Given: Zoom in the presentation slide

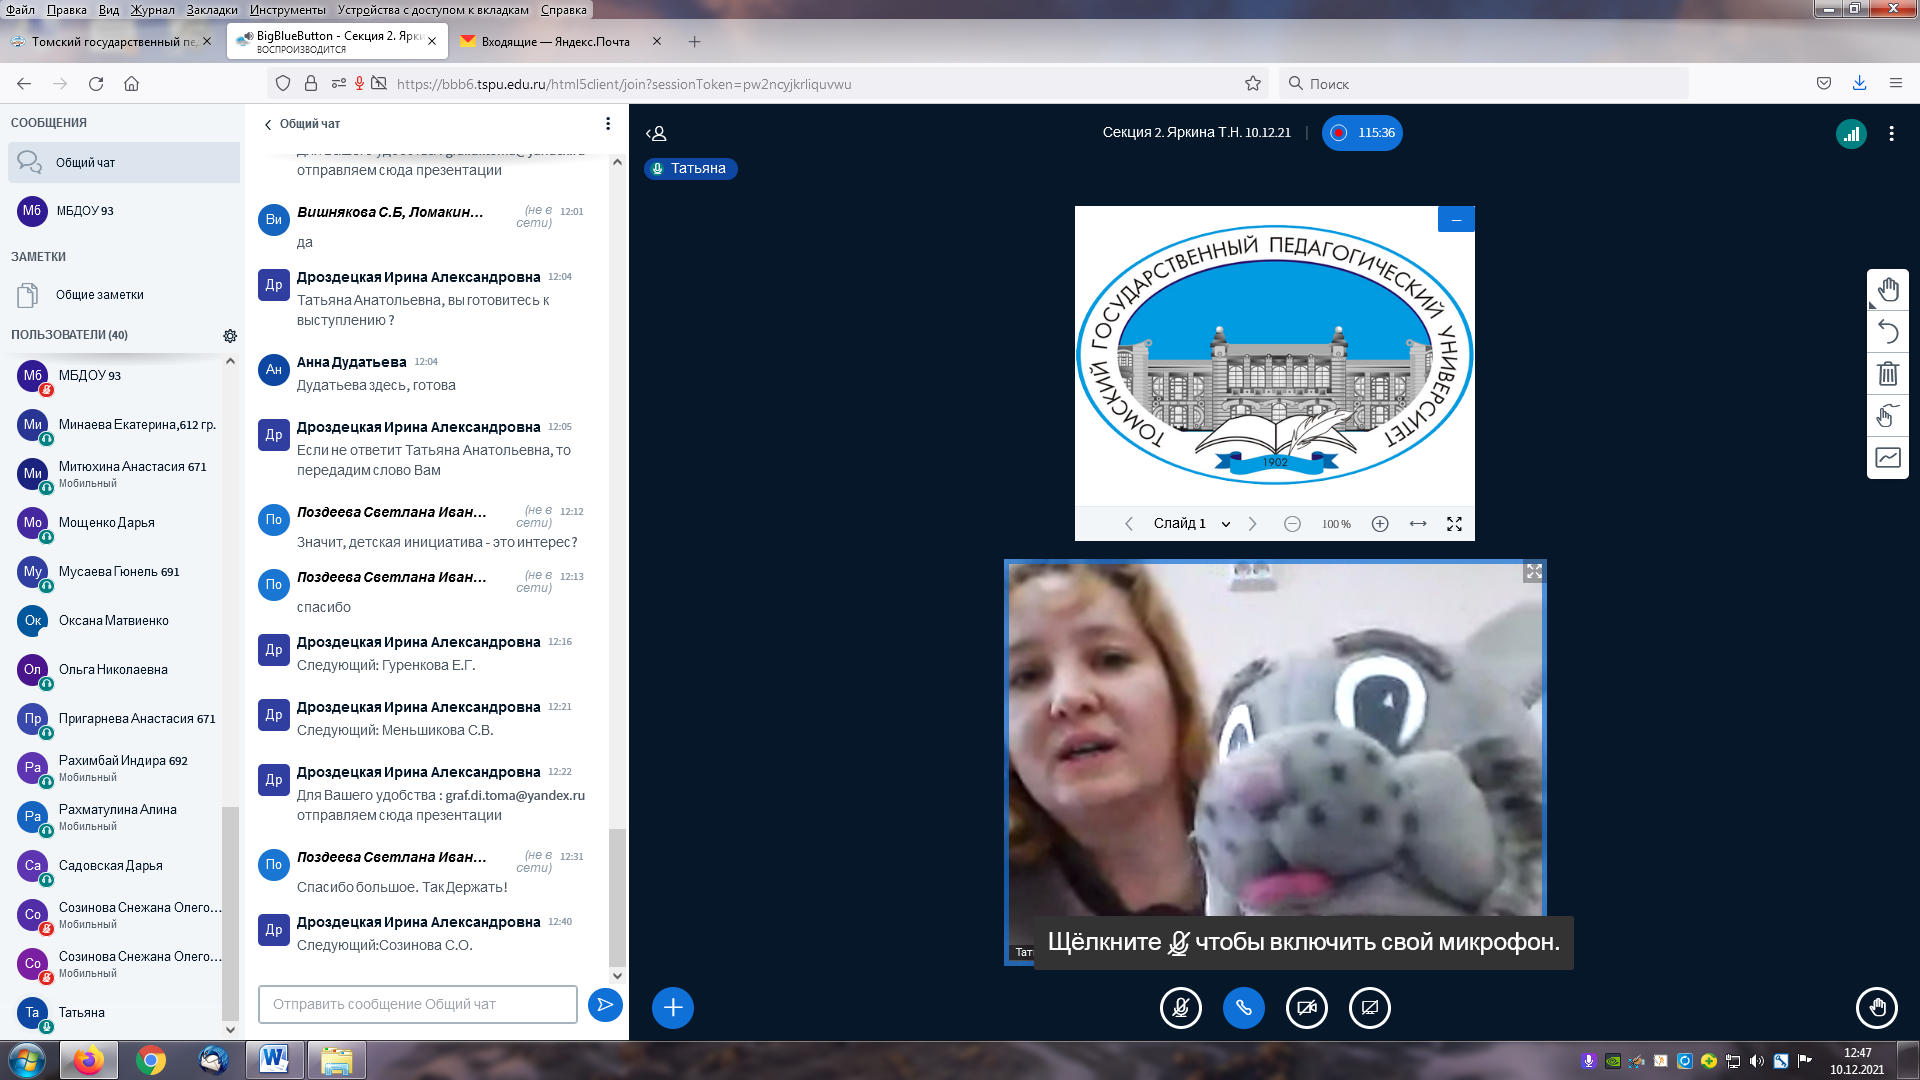Looking at the screenshot, I should 1380,524.
